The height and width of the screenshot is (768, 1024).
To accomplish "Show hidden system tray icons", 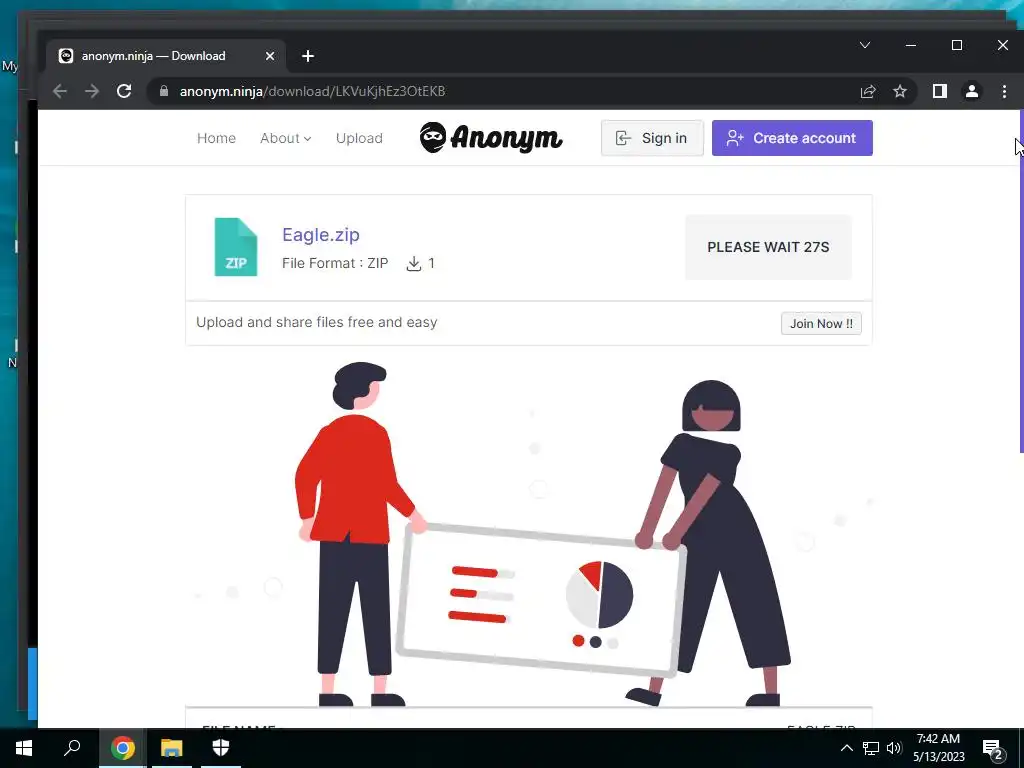I will pyautogui.click(x=846, y=748).
